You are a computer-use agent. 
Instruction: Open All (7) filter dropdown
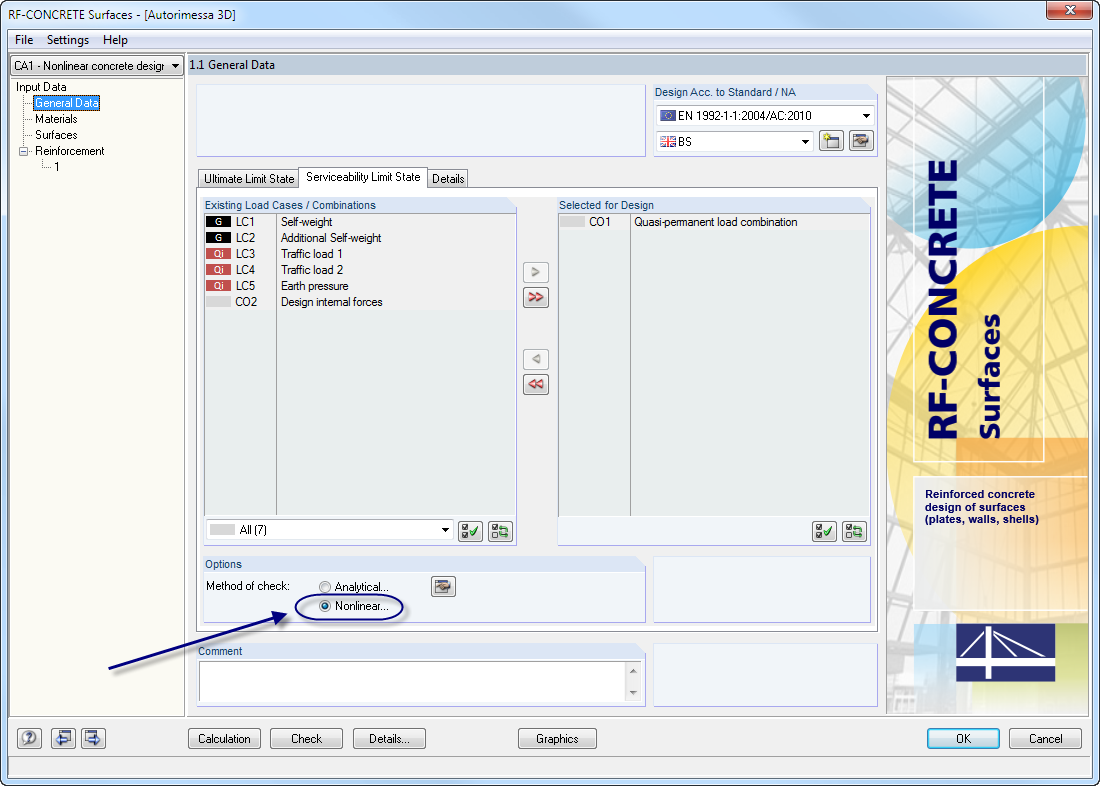(x=330, y=530)
